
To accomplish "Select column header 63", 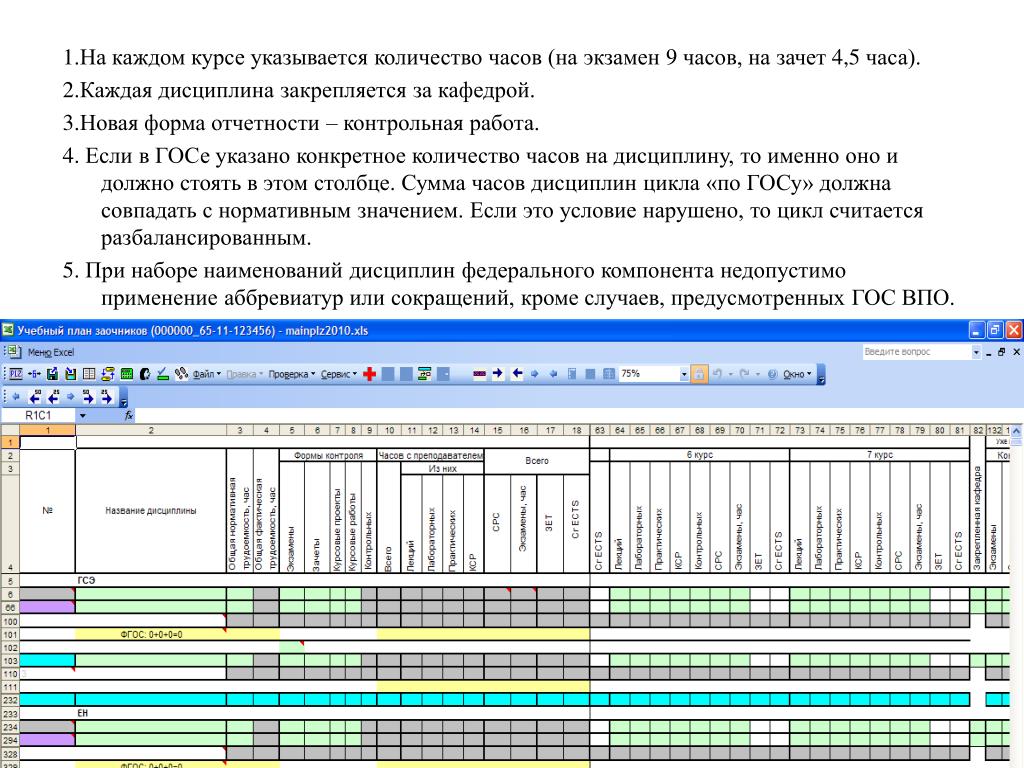I will click(600, 430).
